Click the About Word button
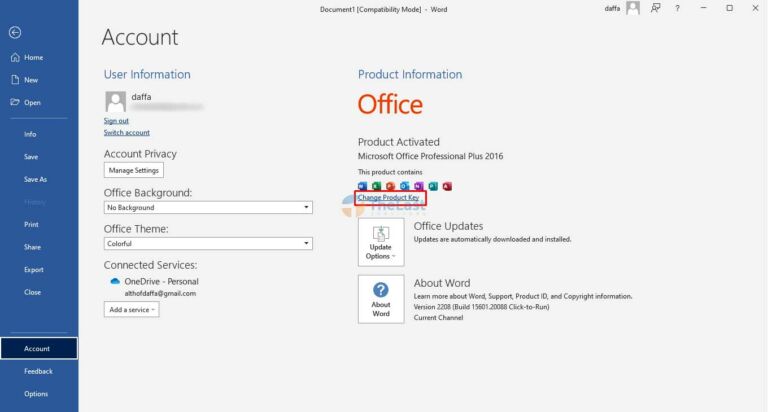Image resolution: width=768 pixels, height=412 pixels. coord(381,299)
